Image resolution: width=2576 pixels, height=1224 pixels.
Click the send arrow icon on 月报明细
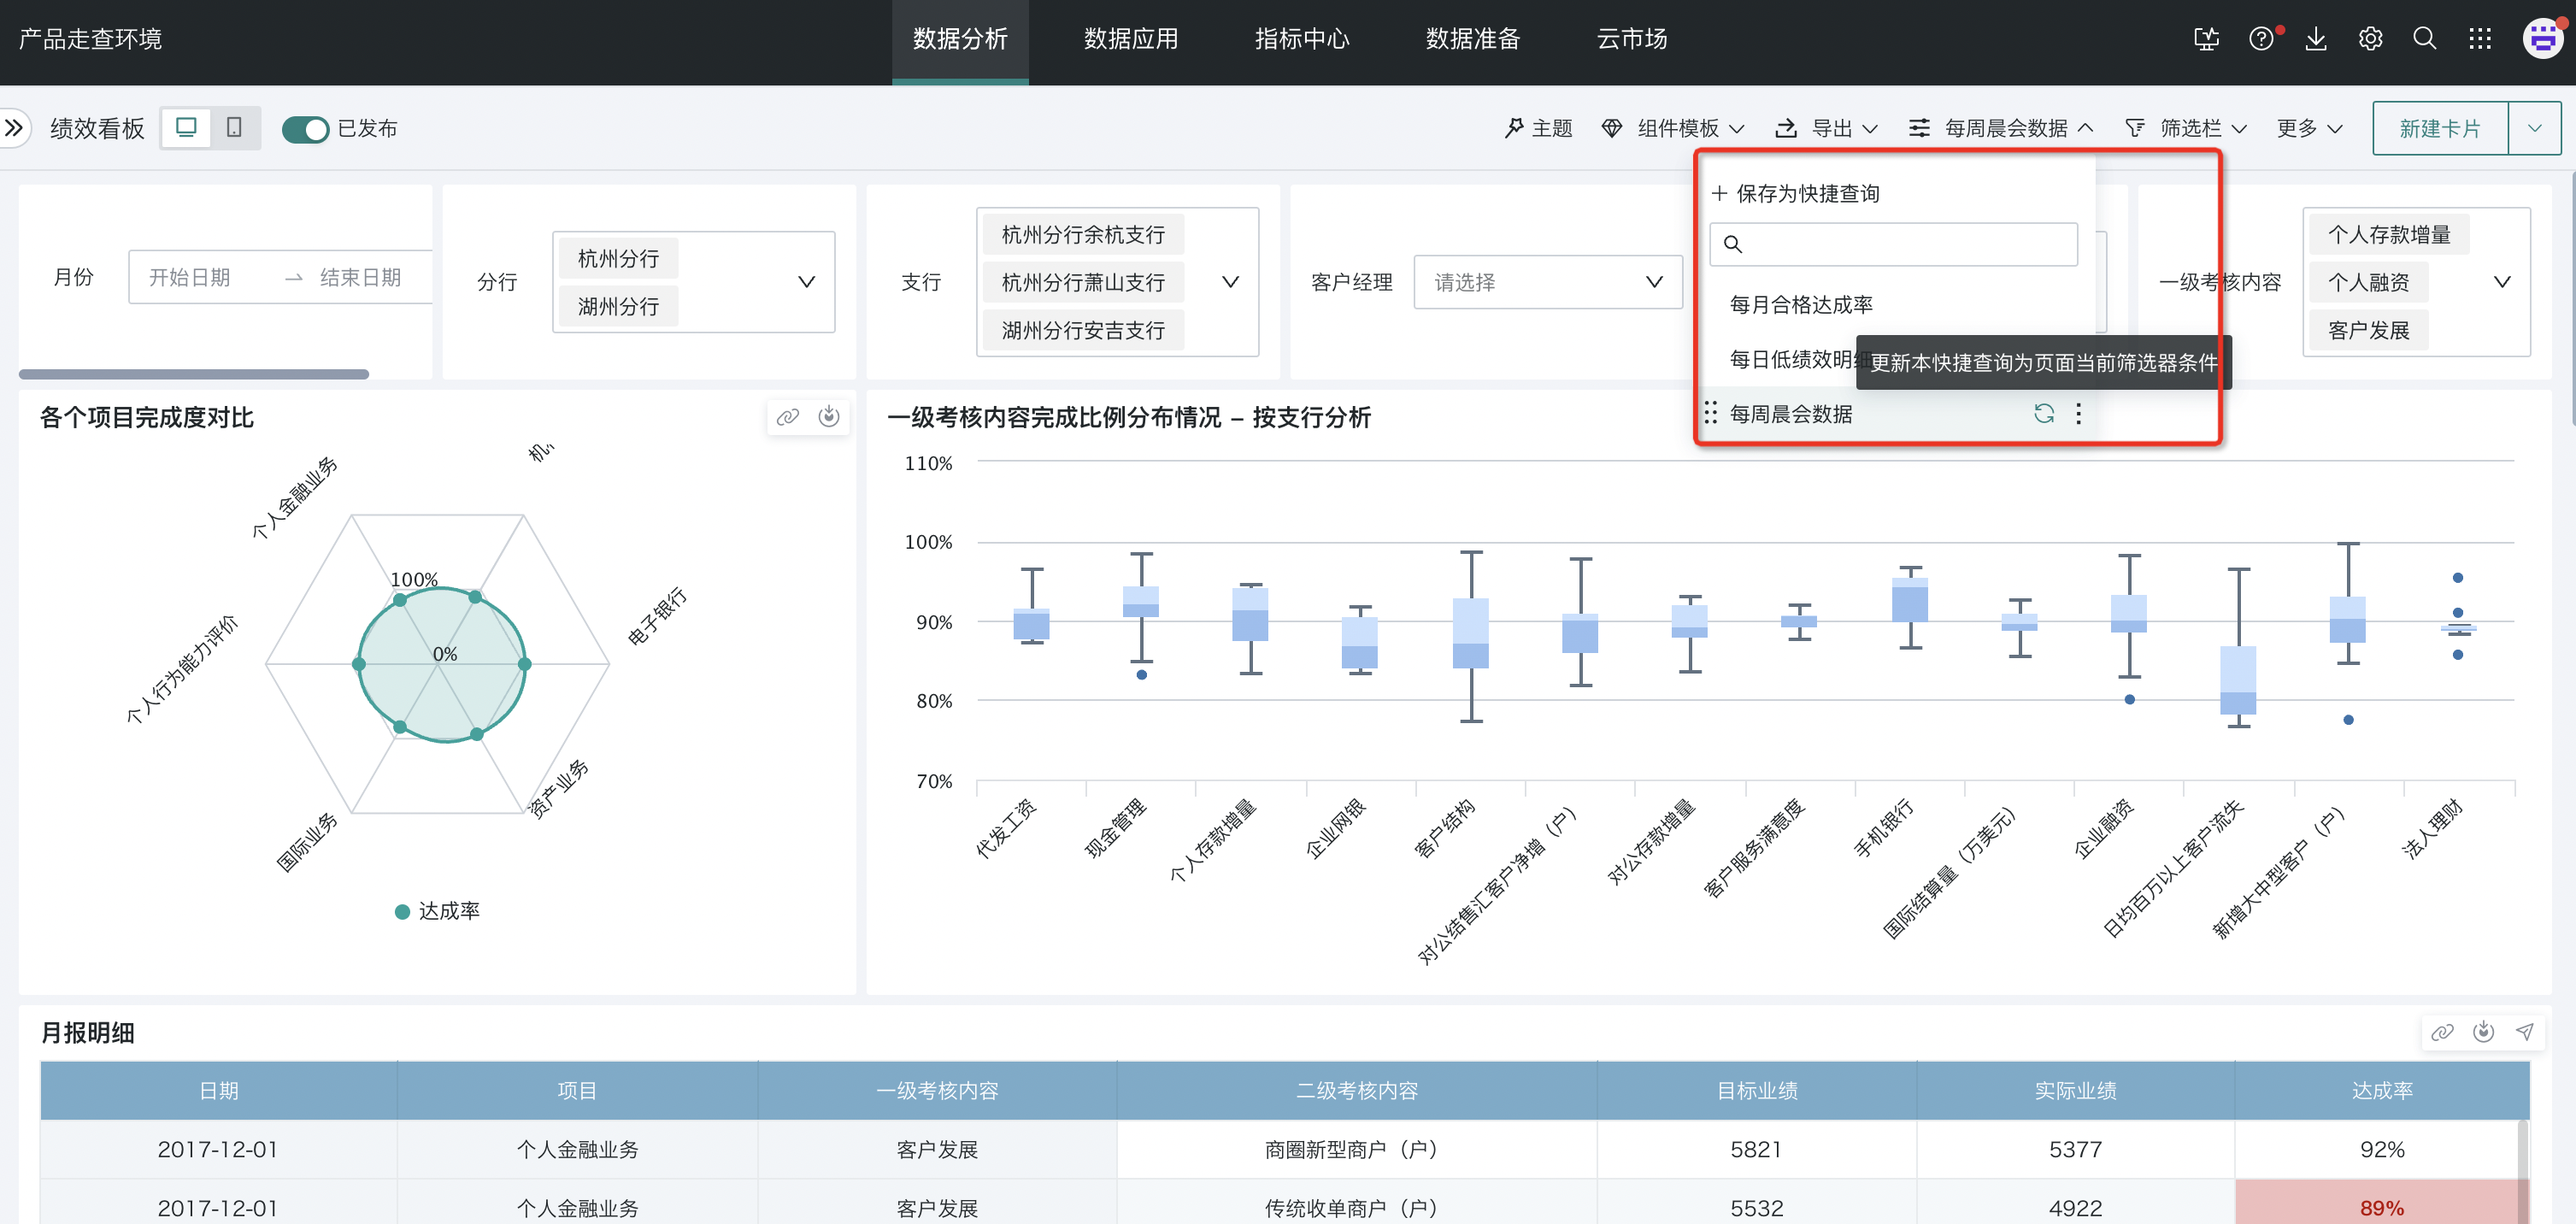2524,1032
